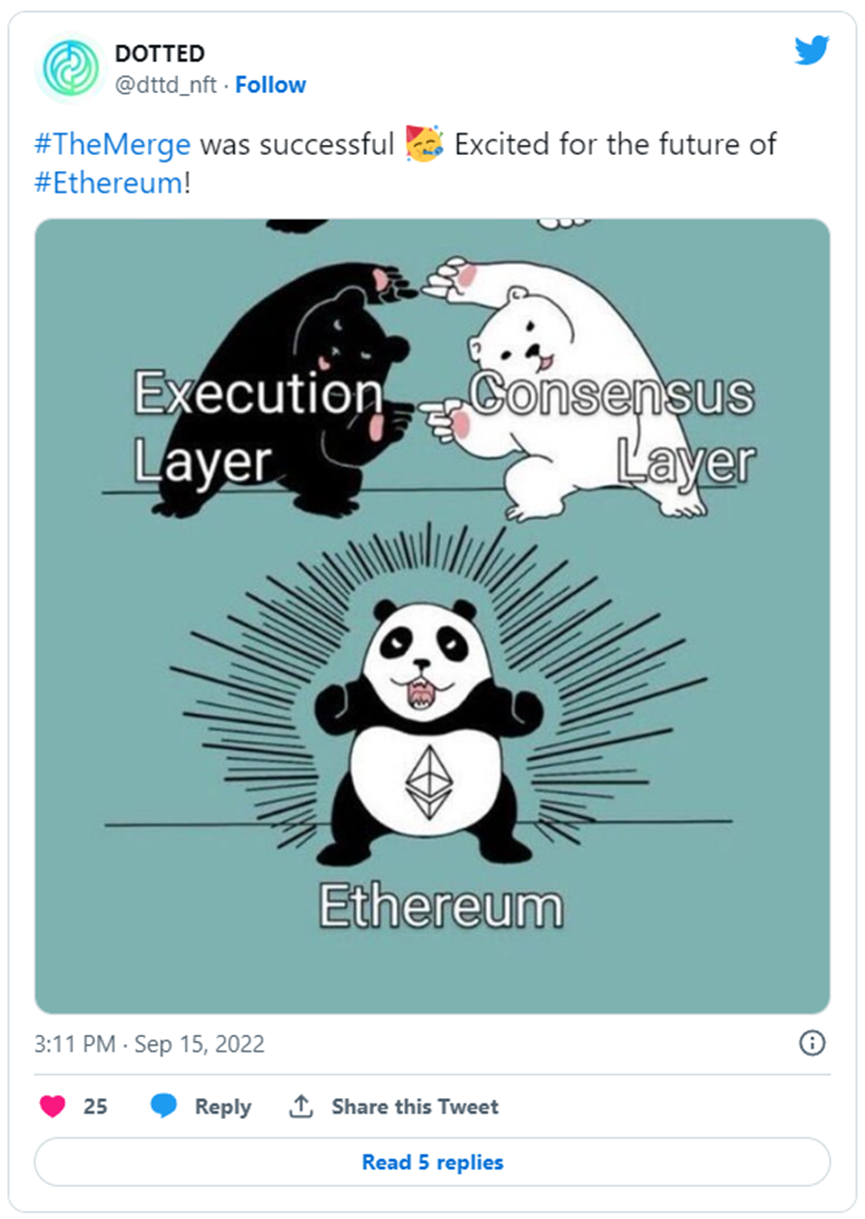This screenshot has width=865, height=1219.
Task: Click Share this Tweet text
Action: coord(415,1106)
